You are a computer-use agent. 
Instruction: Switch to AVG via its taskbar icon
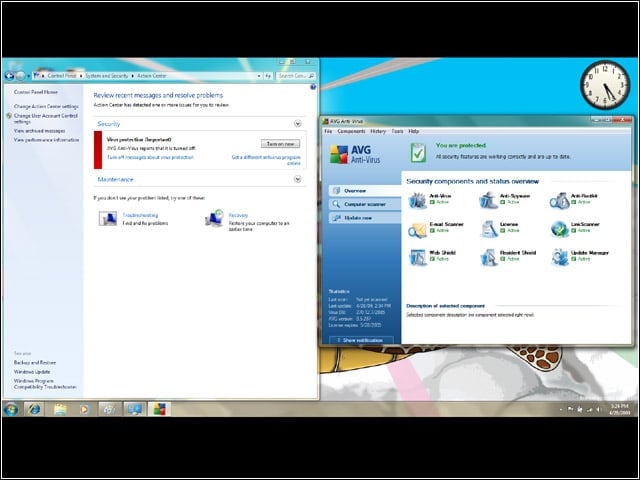pyautogui.click(x=159, y=409)
